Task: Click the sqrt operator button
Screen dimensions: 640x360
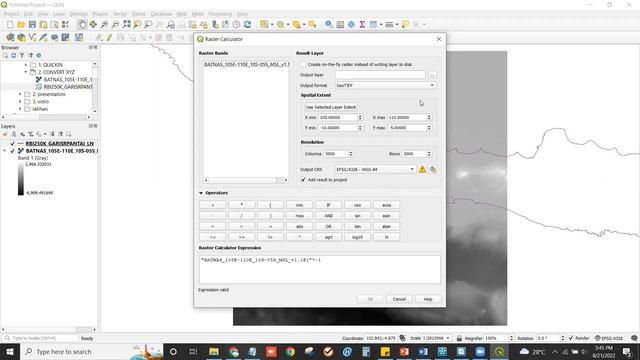Action: pos(329,237)
